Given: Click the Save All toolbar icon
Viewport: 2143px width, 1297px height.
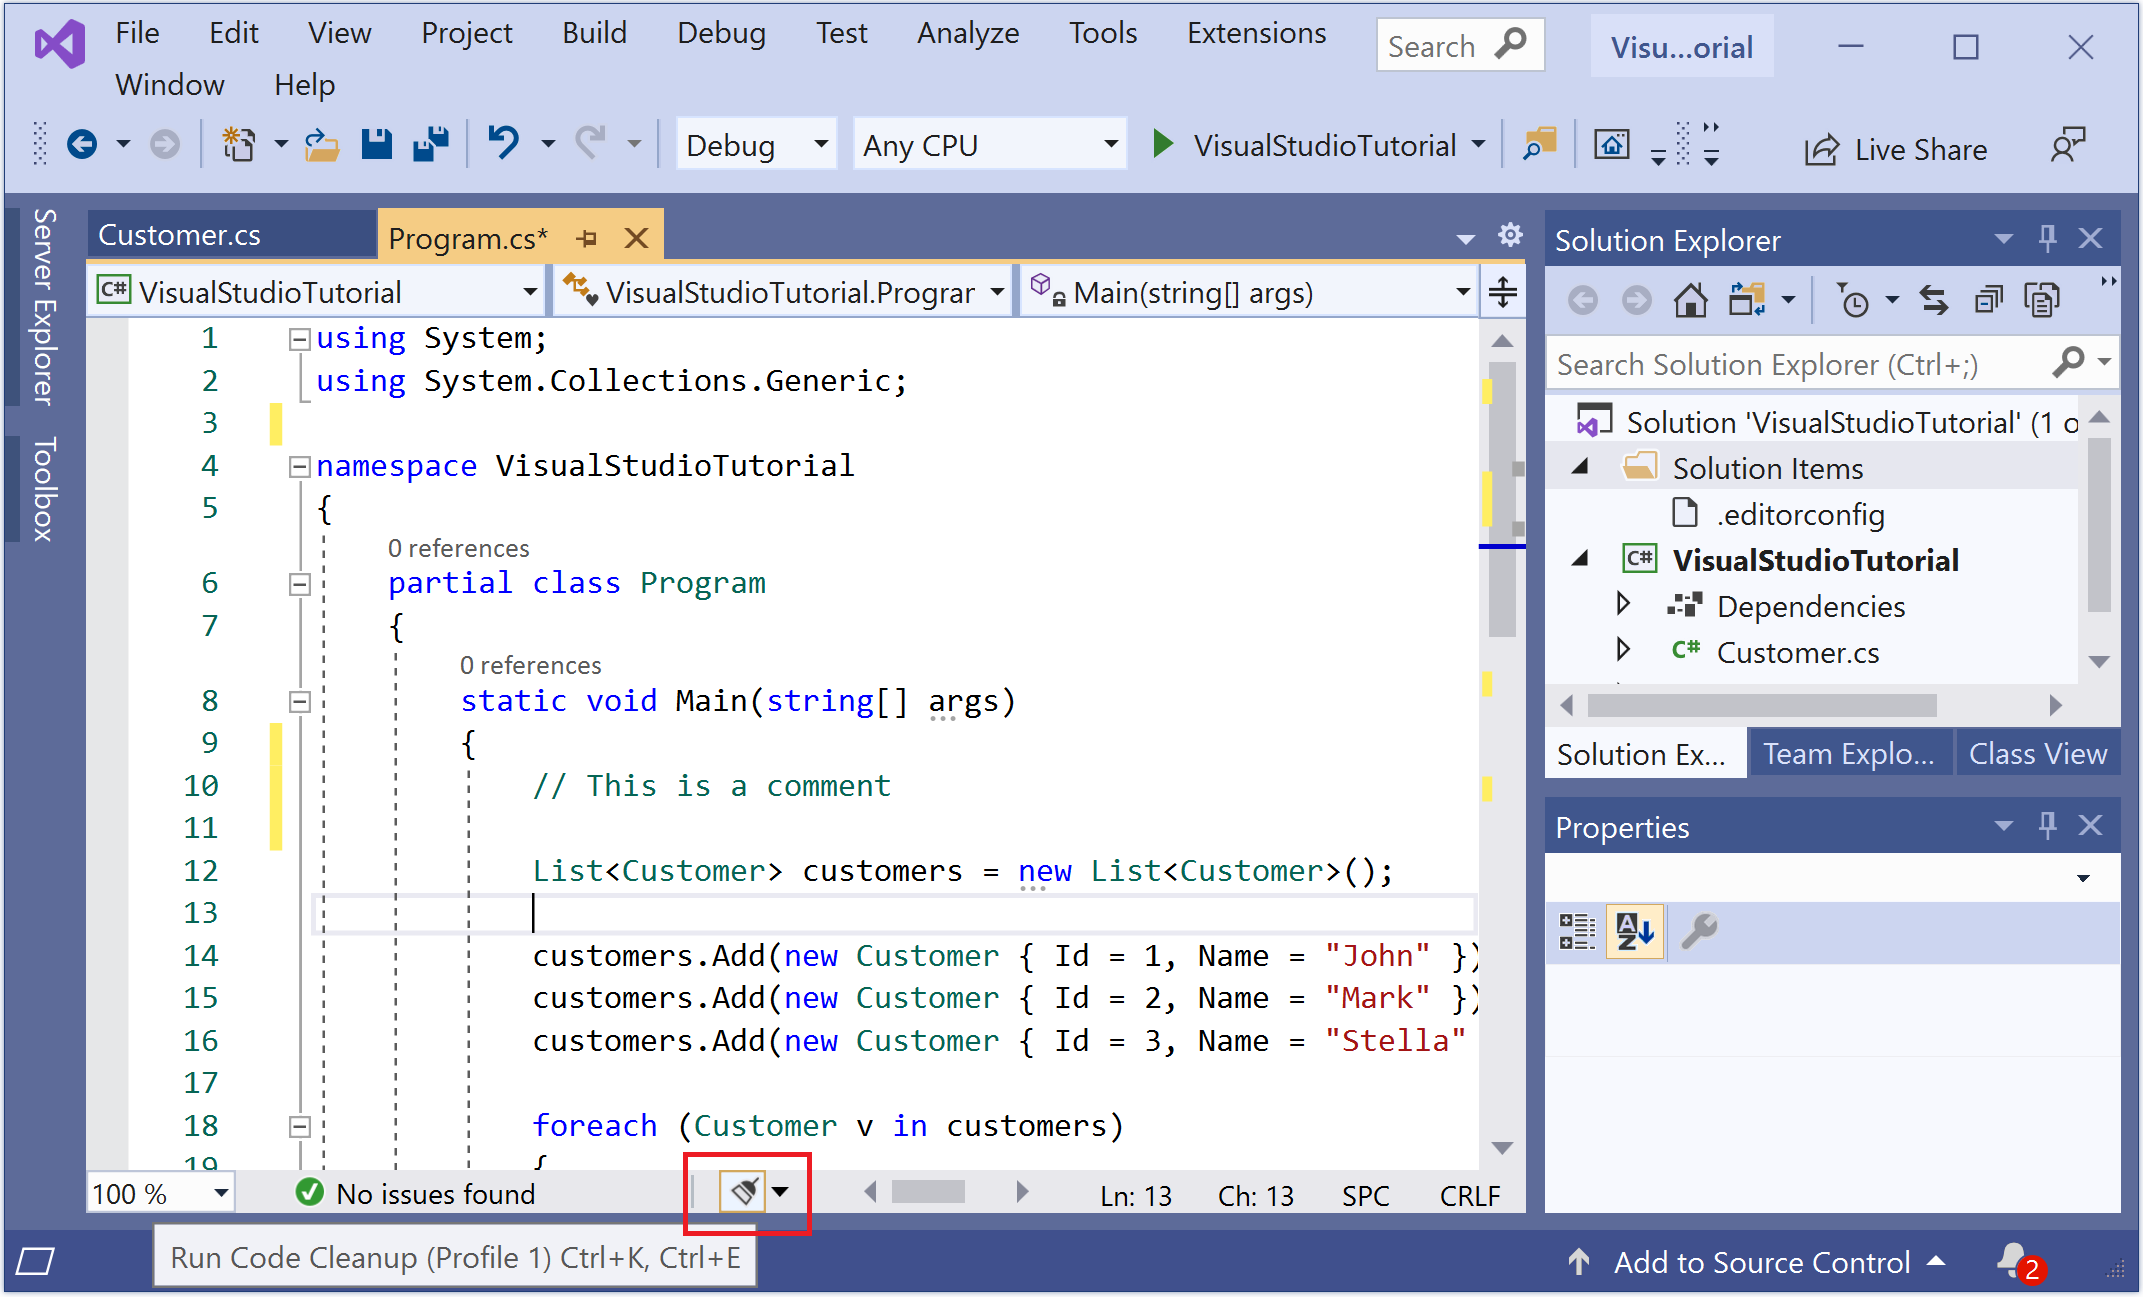Looking at the screenshot, I should (x=431, y=145).
